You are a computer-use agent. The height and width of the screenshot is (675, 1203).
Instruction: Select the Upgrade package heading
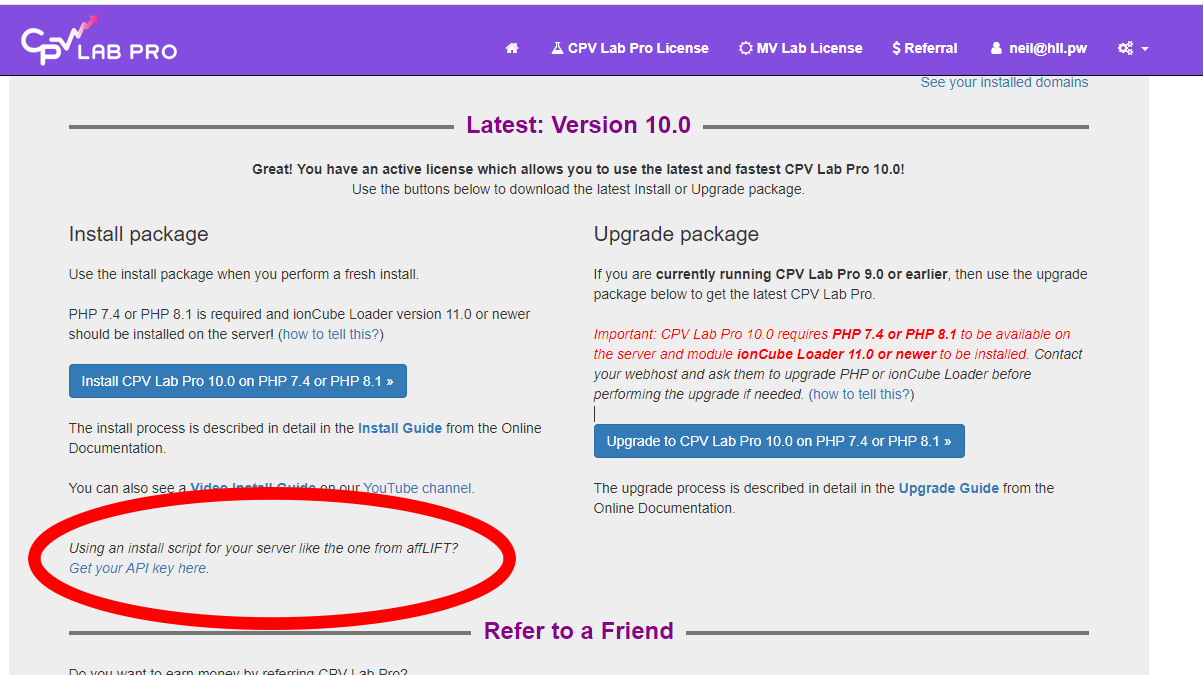coord(676,234)
